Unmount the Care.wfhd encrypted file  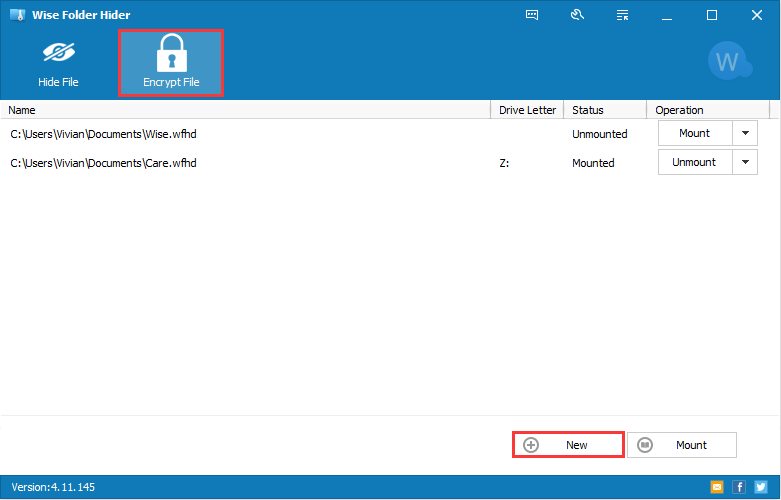coord(695,162)
